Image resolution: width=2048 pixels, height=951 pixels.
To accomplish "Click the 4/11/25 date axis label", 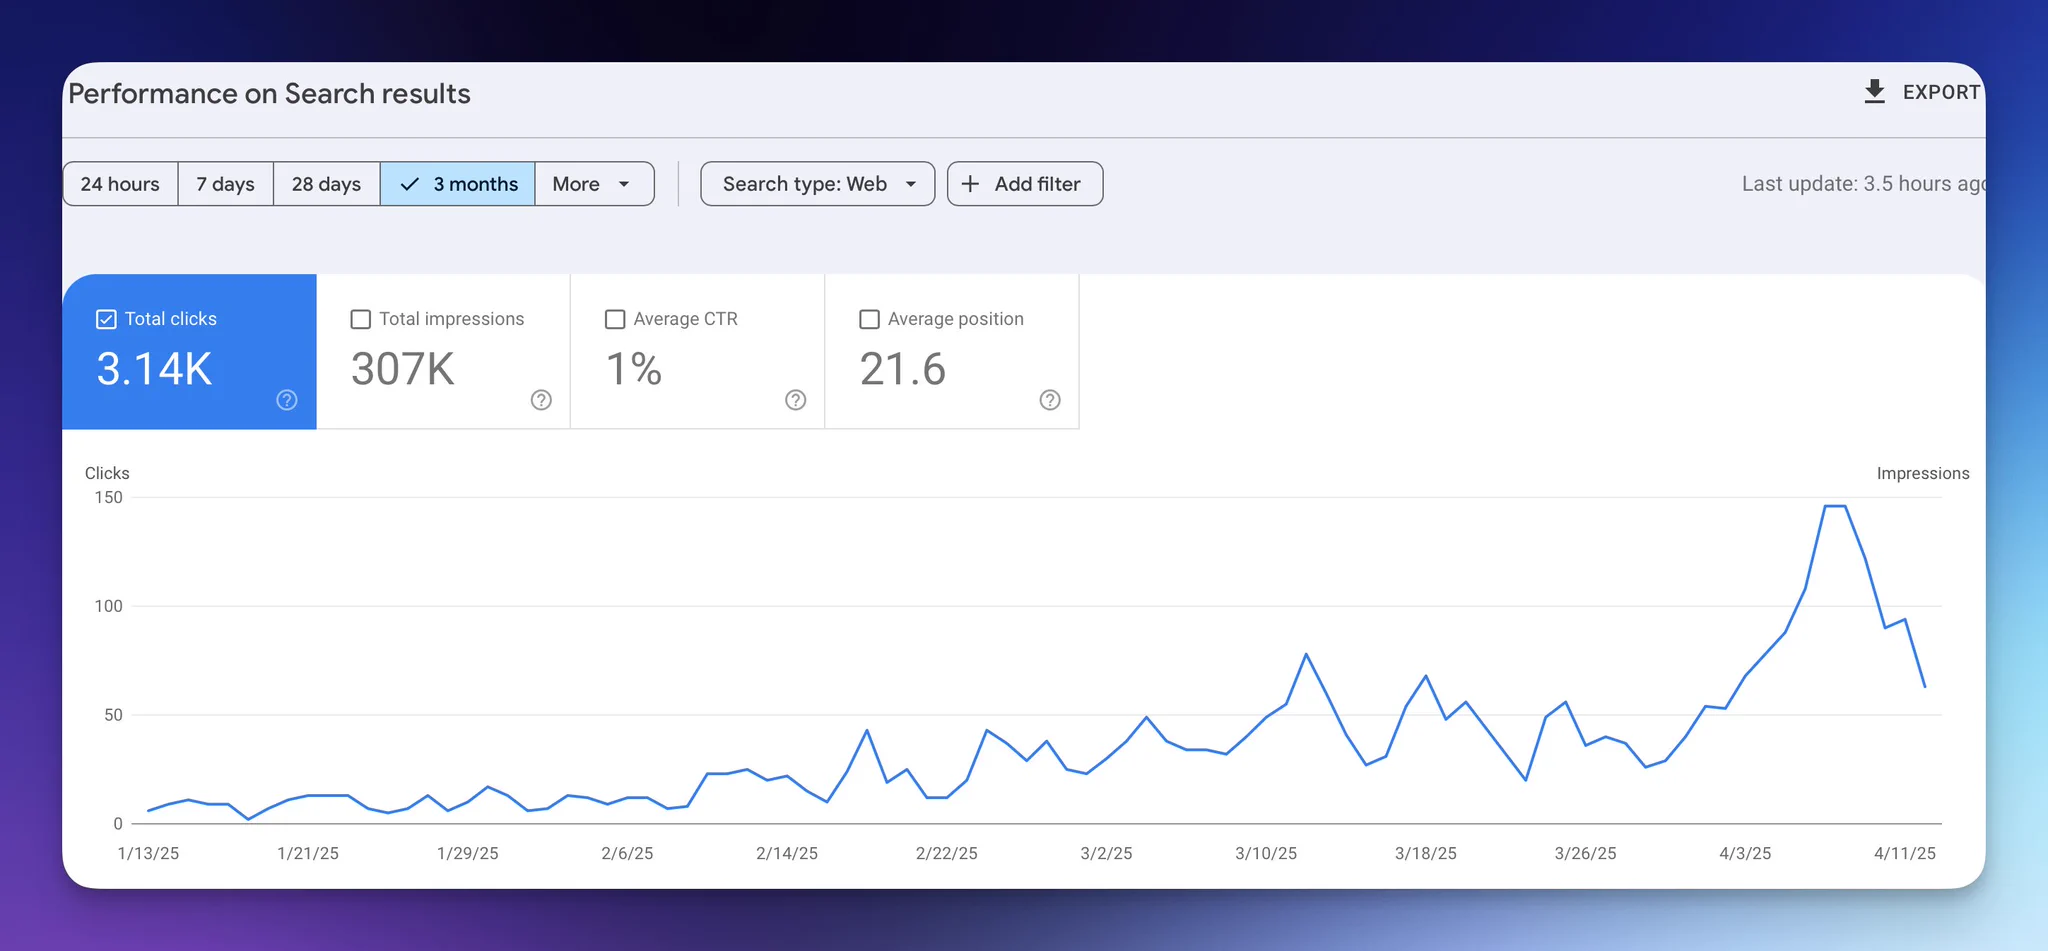I will pos(1905,853).
